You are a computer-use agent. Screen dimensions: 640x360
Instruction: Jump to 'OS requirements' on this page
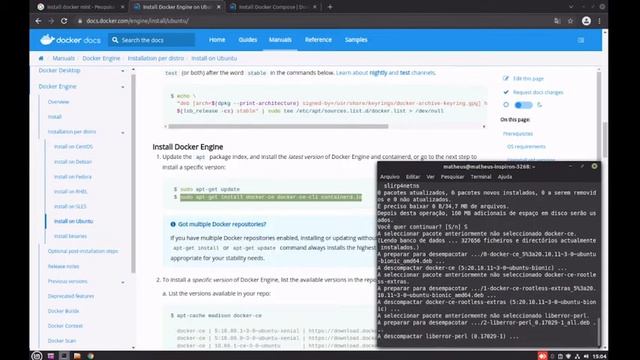(526, 147)
